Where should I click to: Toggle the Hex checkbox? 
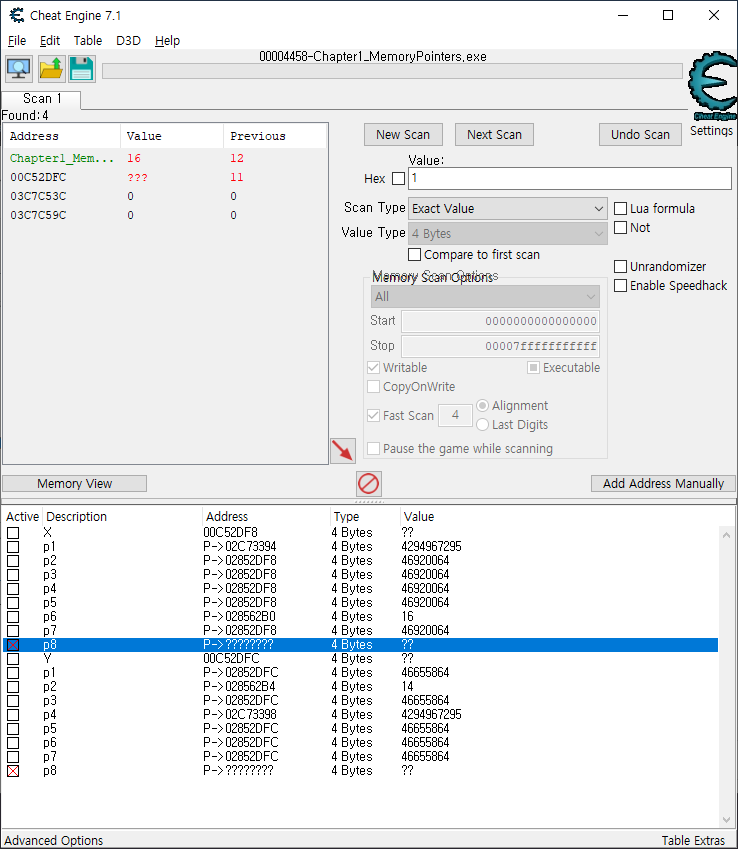pyautogui.click(x=399, y=179)
